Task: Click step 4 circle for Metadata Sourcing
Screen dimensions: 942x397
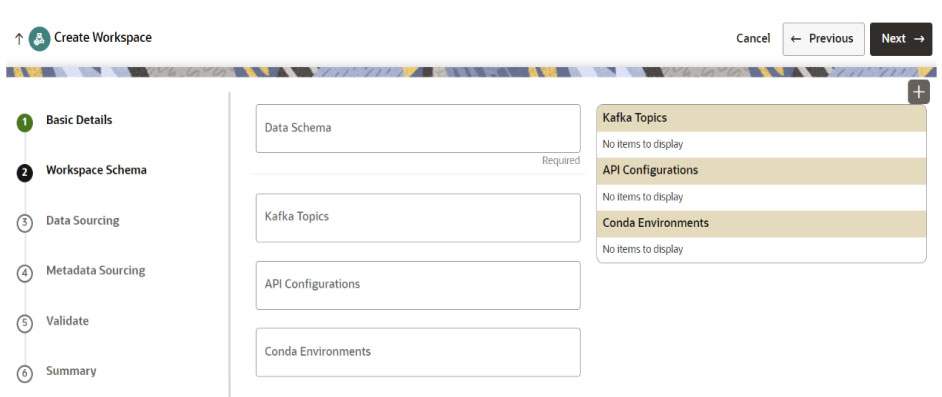Action: (x=25, y=273)
